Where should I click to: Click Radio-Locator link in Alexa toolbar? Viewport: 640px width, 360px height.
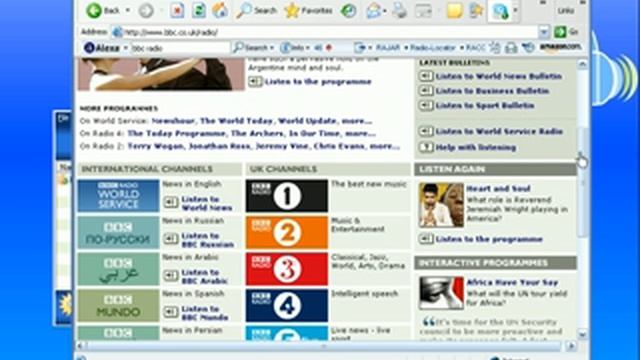click(x=432, y=48)
